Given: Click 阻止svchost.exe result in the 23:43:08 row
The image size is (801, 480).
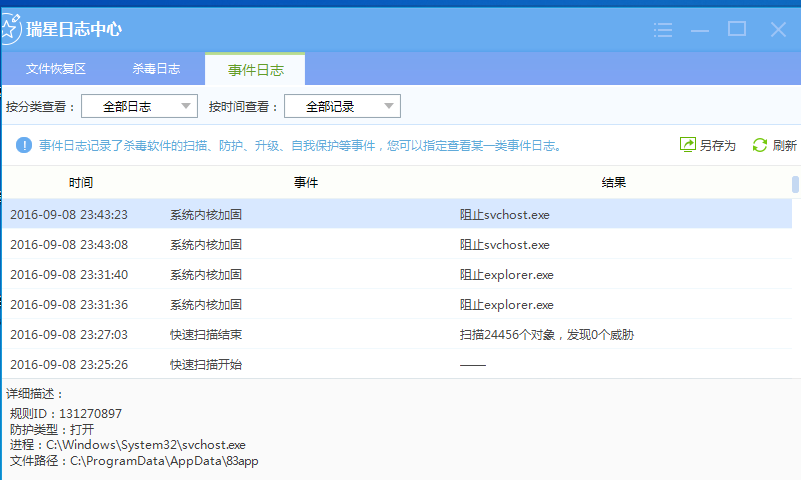Looking at the screenshot, I should [505, 245].
